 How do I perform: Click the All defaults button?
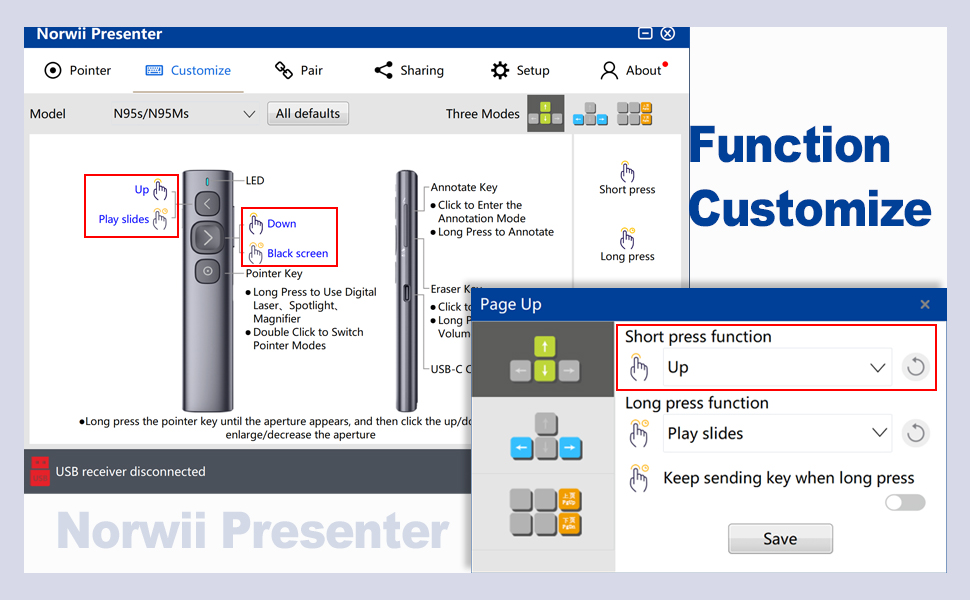308,114
